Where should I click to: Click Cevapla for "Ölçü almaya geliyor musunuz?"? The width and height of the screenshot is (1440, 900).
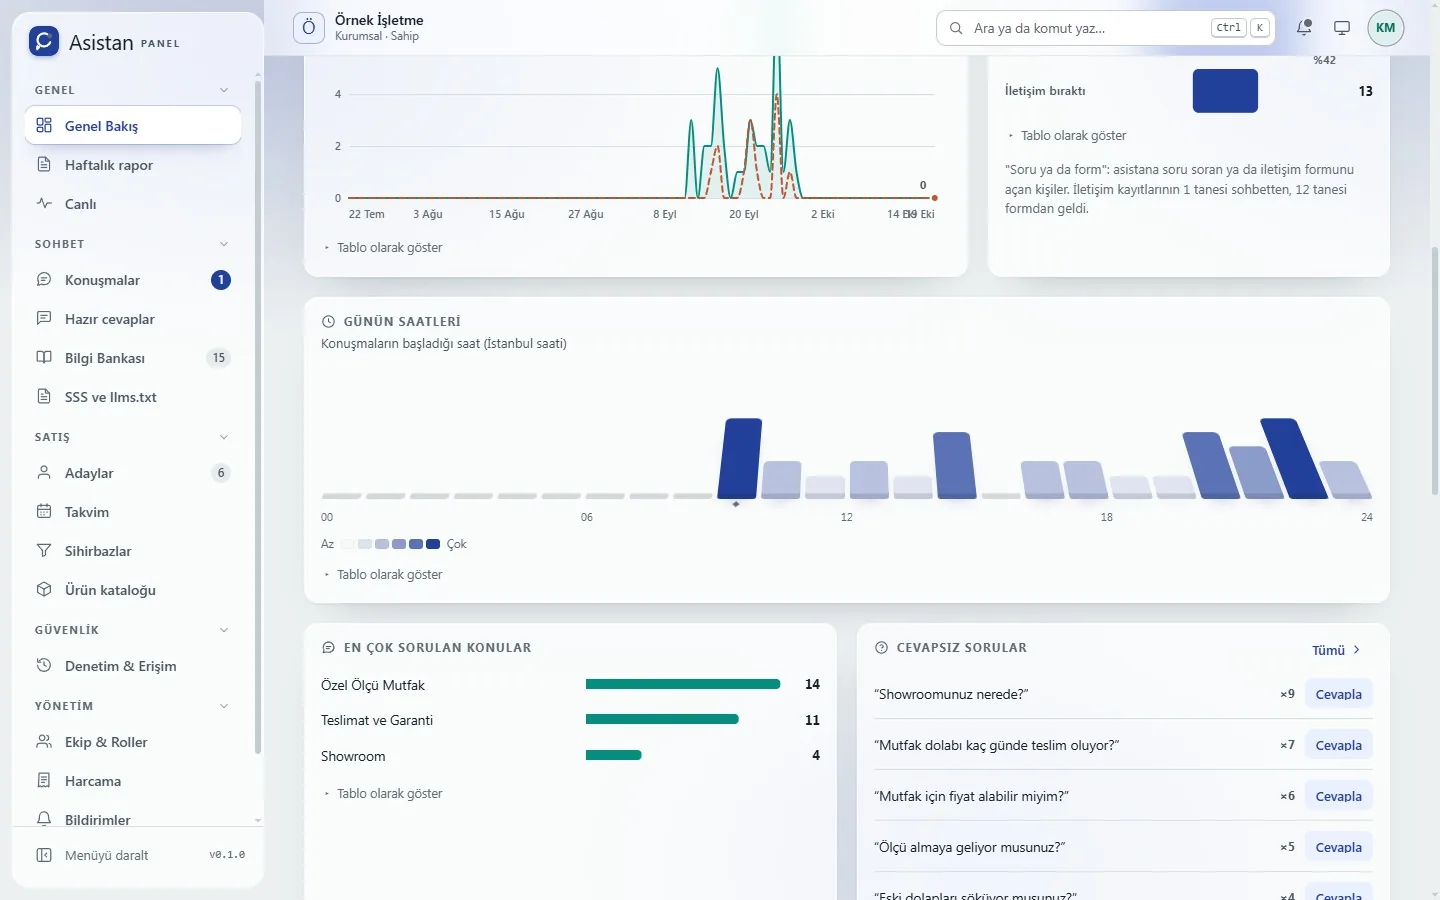1339,847
